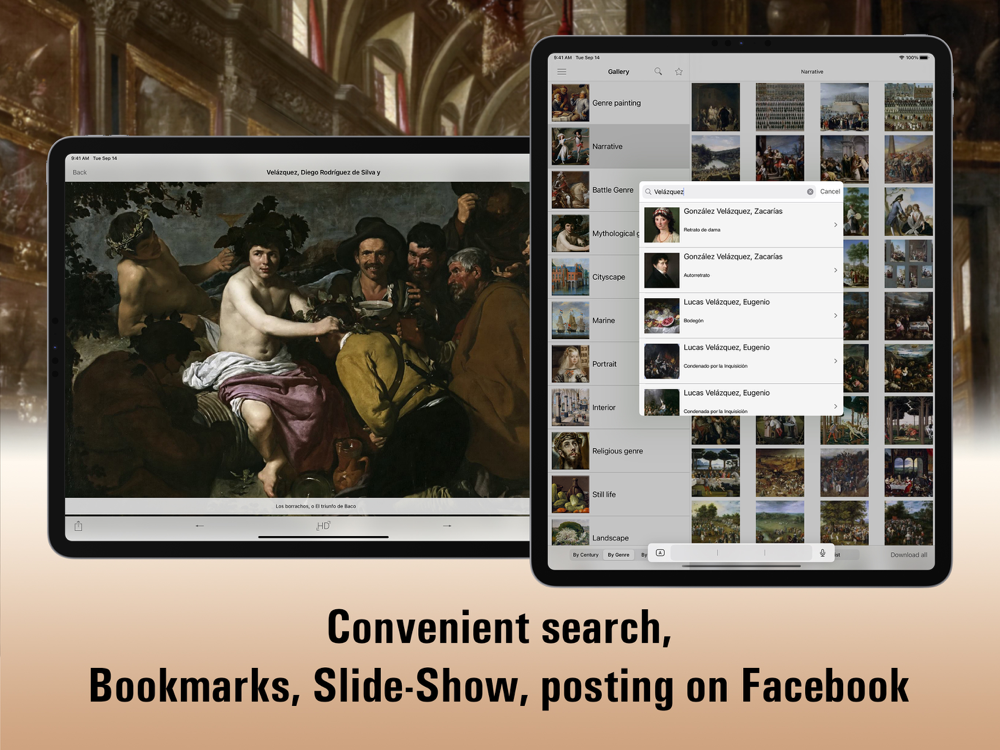Open the Cityscape category
Image resolution: width=1000 pixels, height=750 pixels.
(594, 277)
